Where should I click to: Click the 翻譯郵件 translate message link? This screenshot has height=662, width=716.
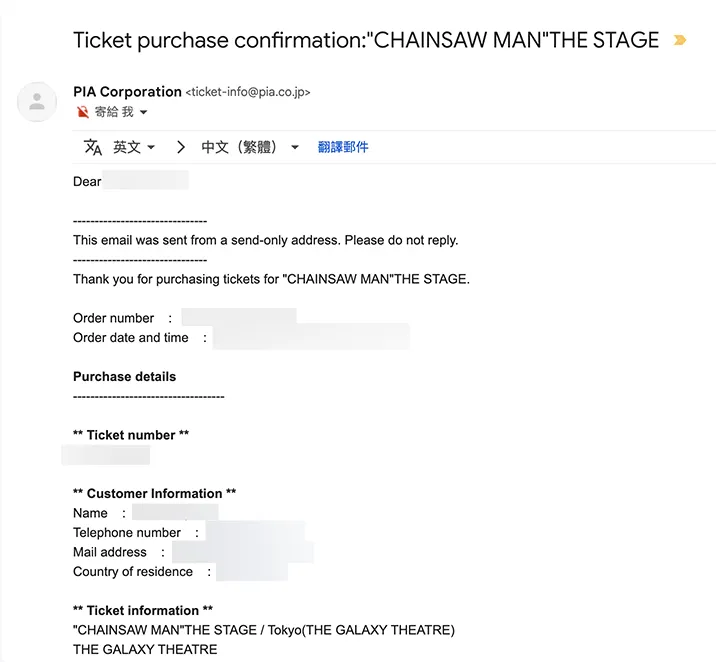tap(343, 147)
